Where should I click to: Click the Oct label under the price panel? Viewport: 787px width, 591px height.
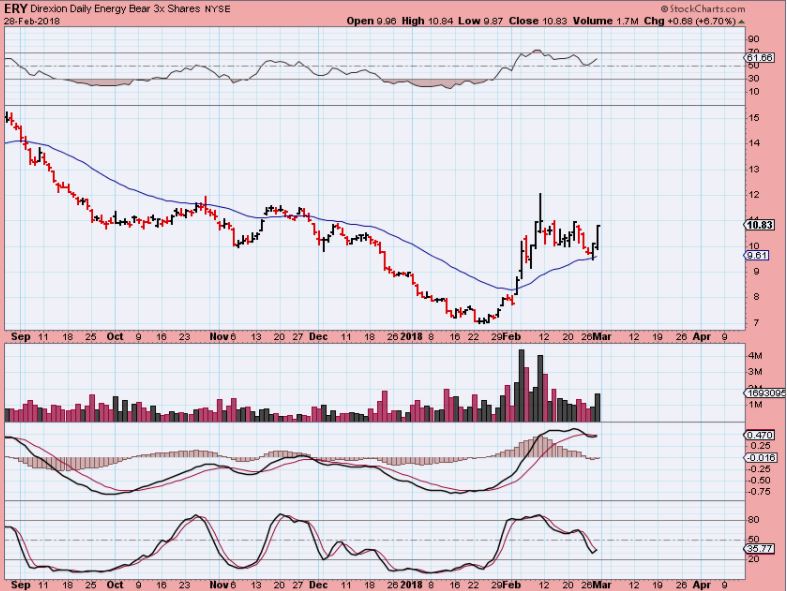coord(114,337)
